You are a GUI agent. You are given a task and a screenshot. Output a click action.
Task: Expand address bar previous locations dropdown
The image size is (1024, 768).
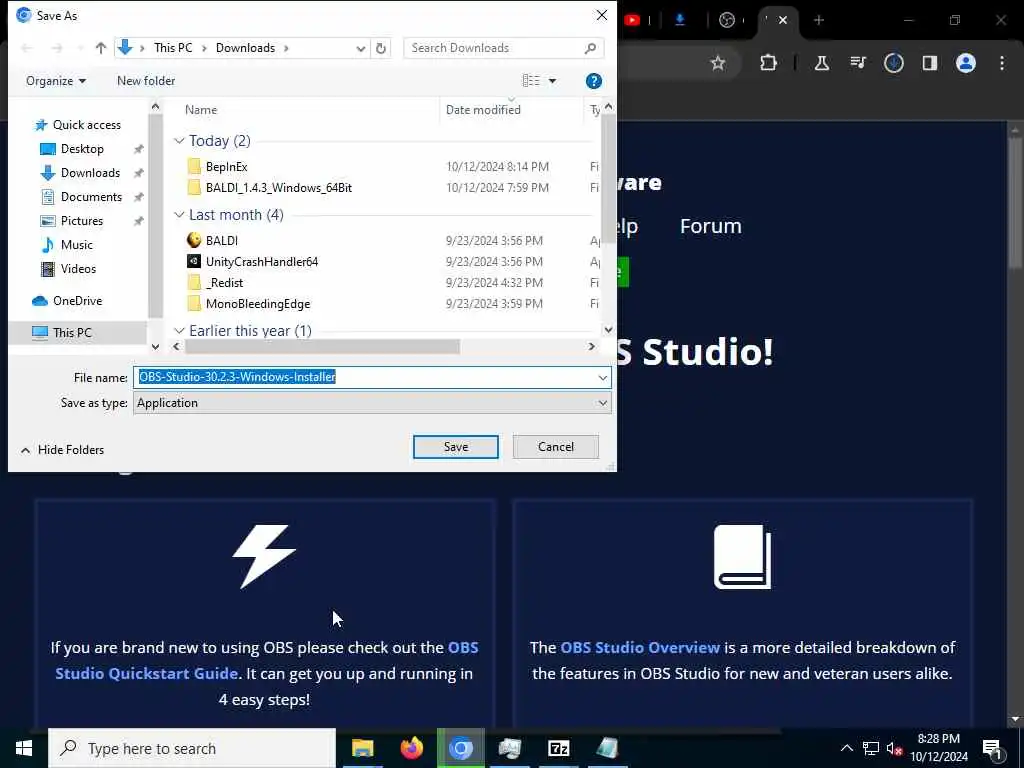360,48
